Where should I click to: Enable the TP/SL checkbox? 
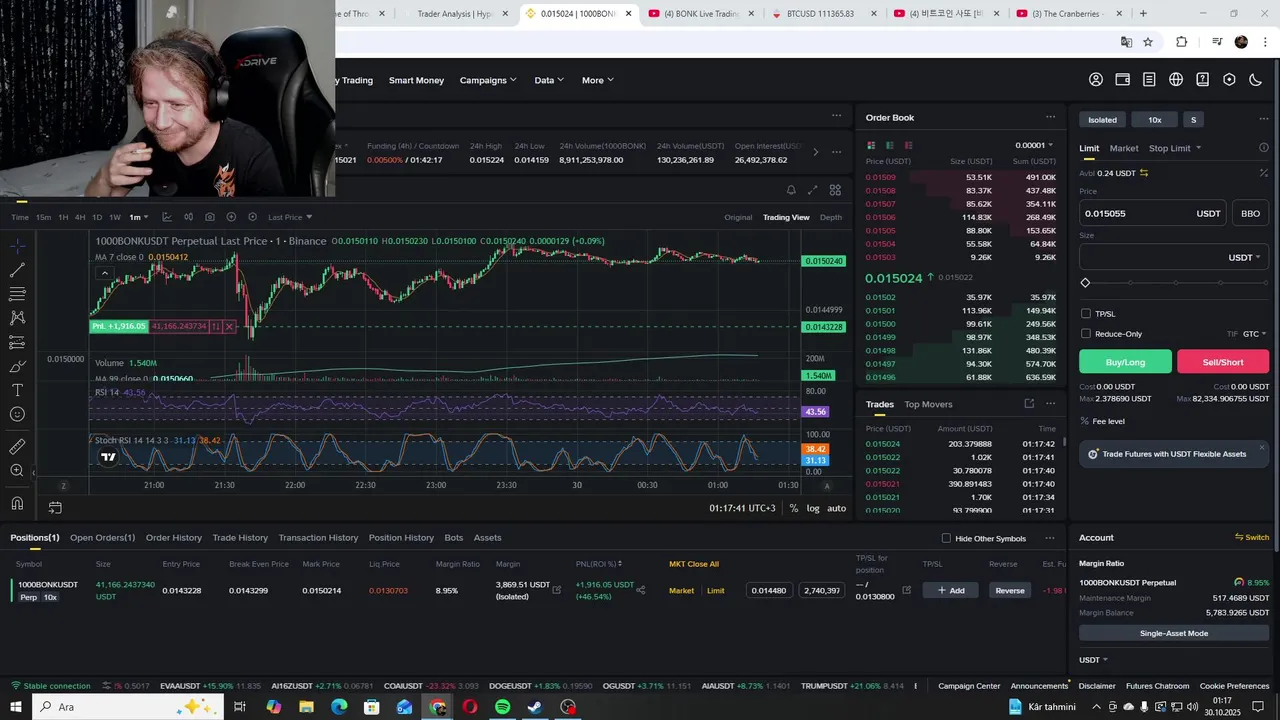(1086, 314)
